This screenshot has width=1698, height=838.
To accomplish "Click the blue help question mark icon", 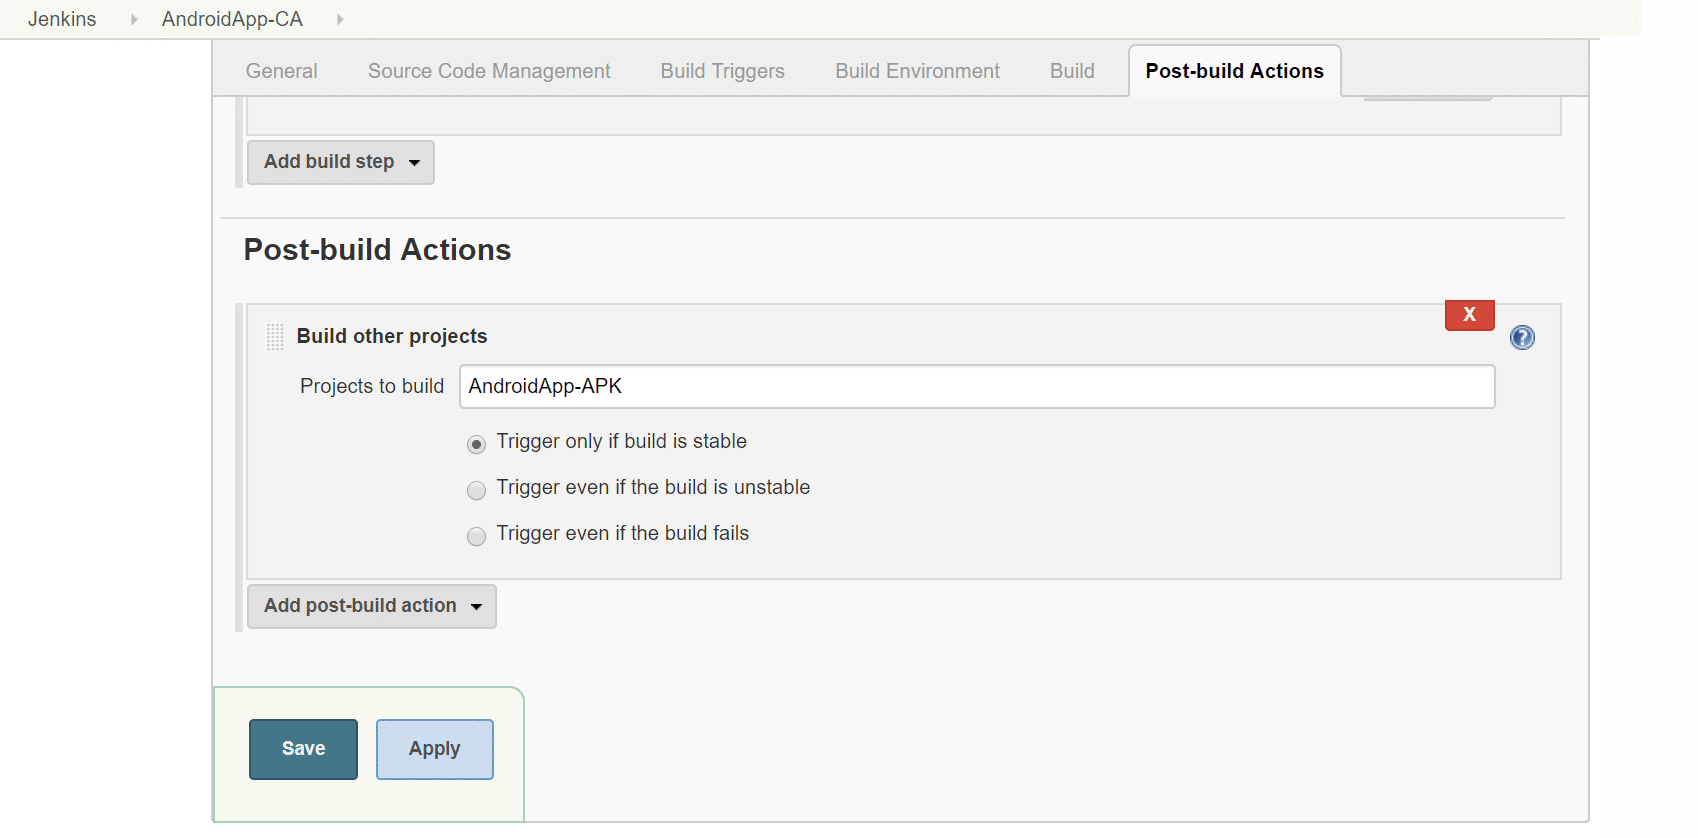I will (x=1522, y=338).
